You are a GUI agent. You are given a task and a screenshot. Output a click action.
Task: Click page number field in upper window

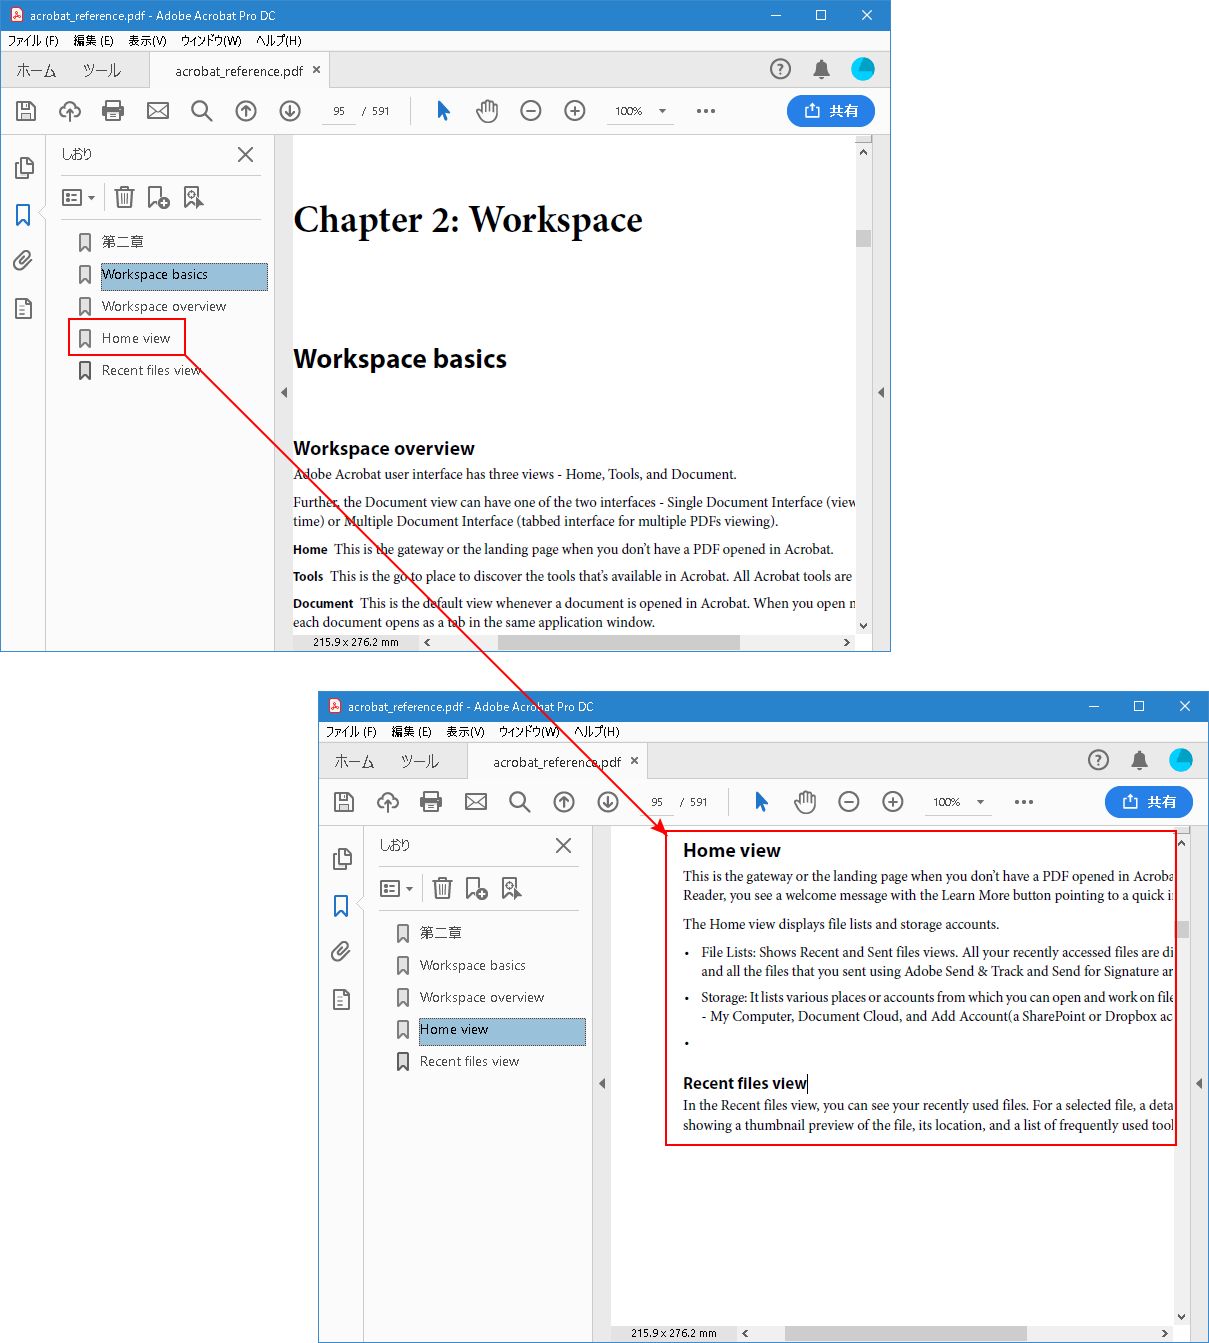(x=339, y=111)
